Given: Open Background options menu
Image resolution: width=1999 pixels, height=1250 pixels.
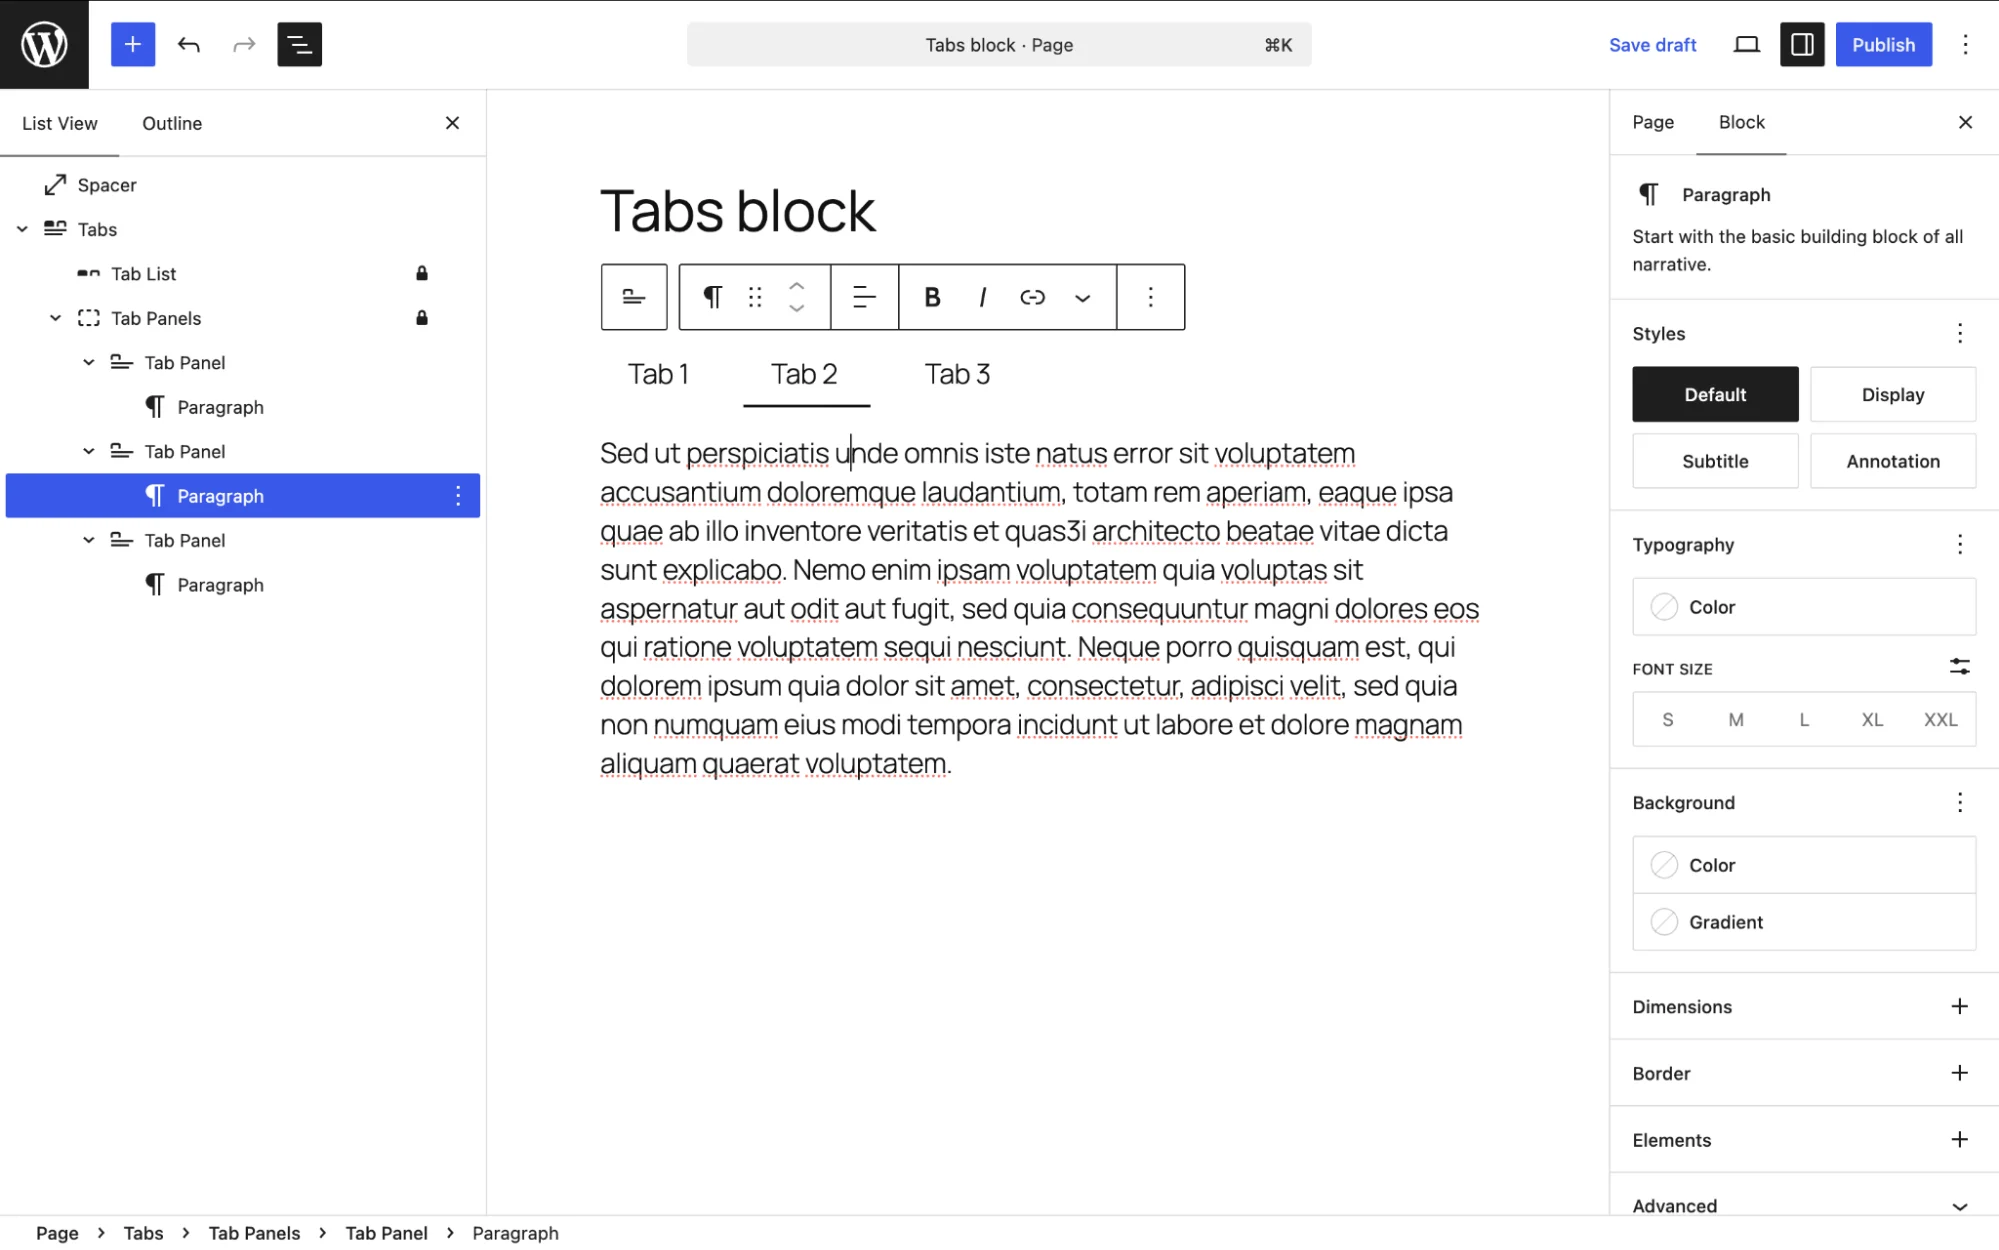Looking at the screenshot, I should pos(1959,802).
